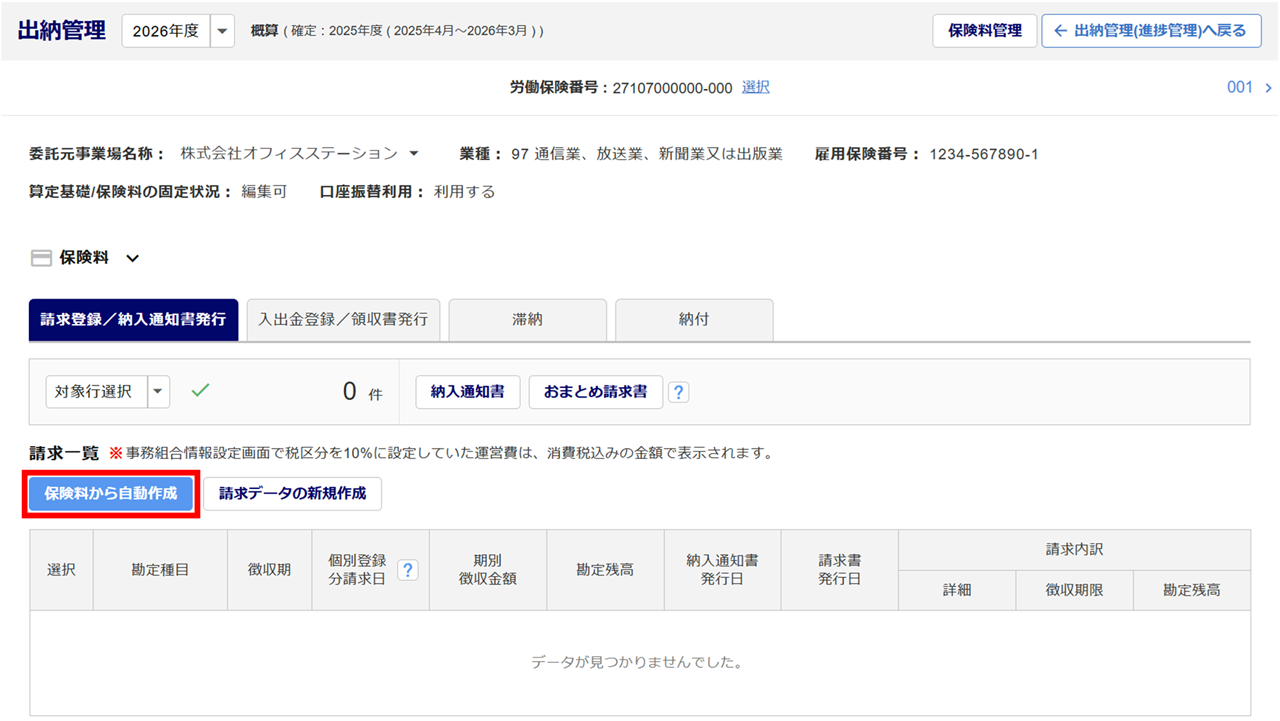
Task: Expand the 株式会社オフィスステーション workplace dropdown
Action: 414,154
